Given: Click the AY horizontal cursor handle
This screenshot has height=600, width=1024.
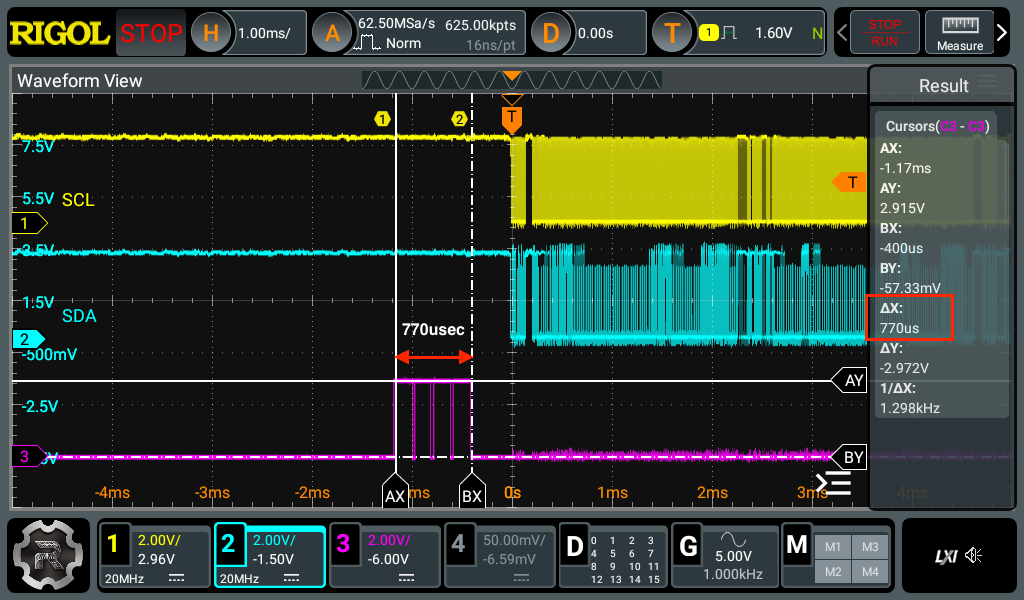Looking at the screenshot, I should pos(849,381).
